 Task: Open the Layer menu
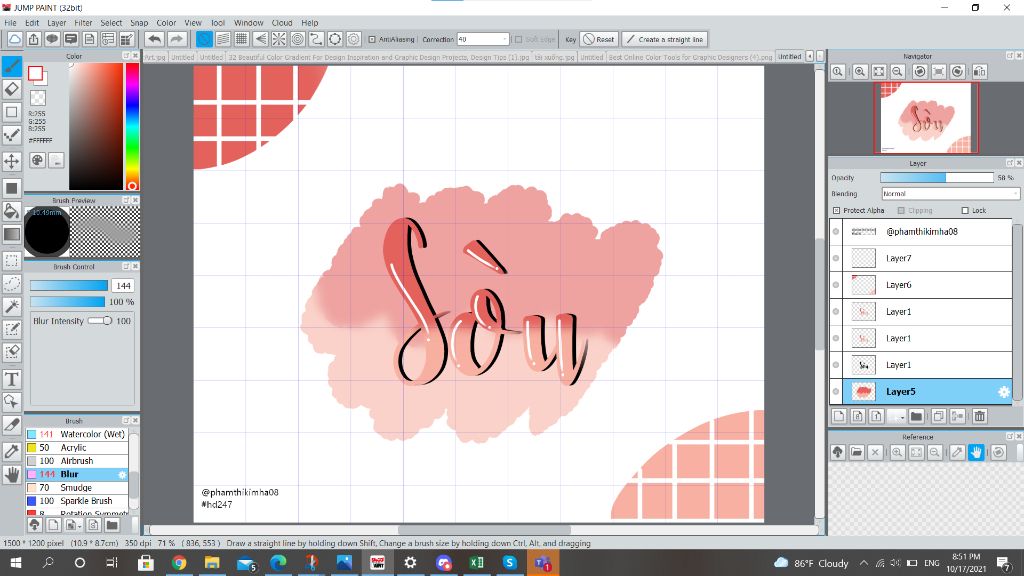(x=57, y=22)
